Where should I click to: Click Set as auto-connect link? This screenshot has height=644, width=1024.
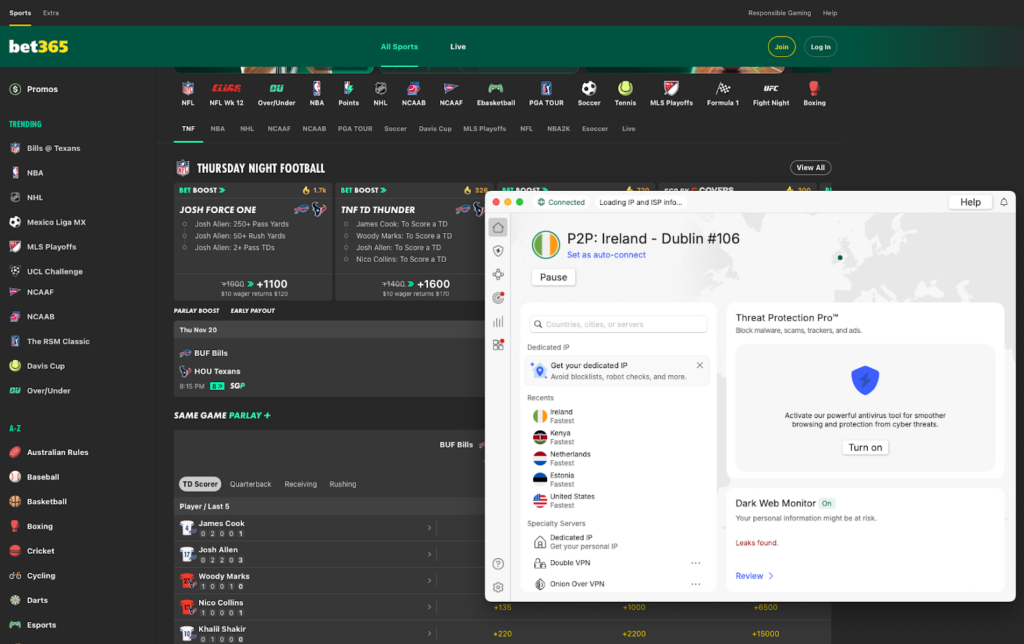(606, 255)
